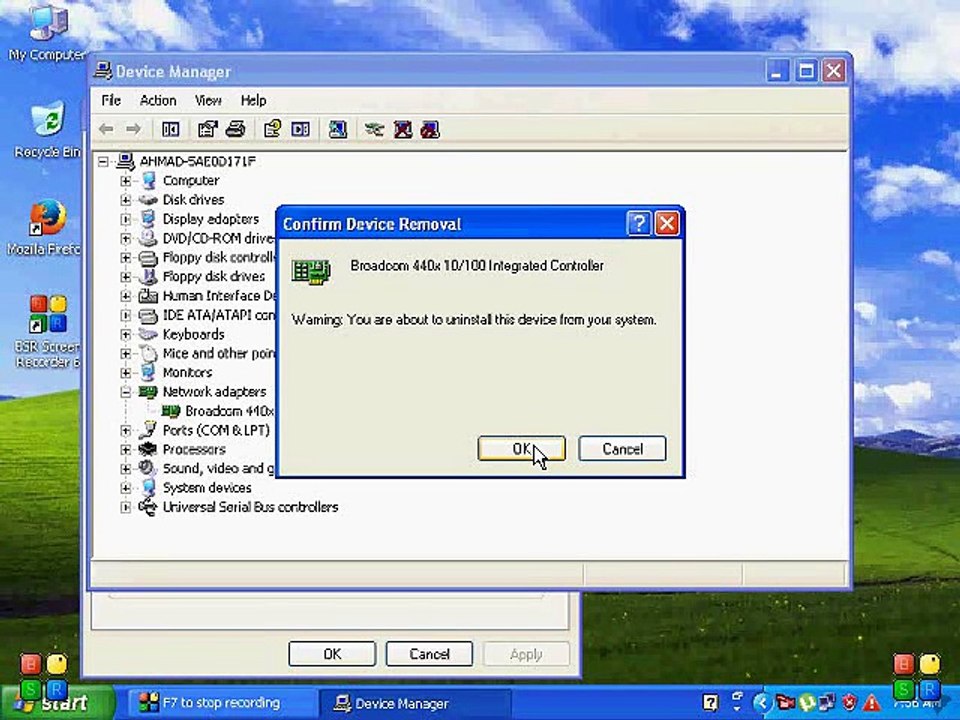Select the My Computer desktop icon

(47, 34)
